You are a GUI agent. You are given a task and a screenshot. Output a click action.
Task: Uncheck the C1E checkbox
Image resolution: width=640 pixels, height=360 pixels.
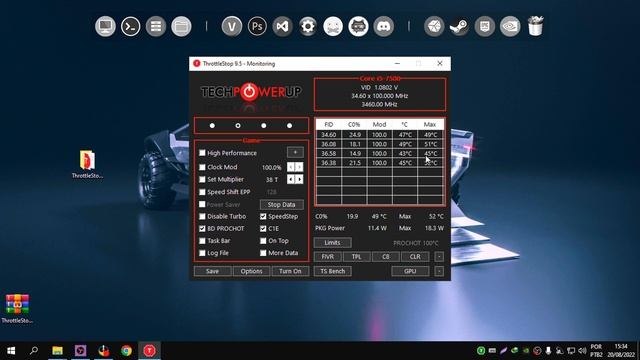(263, 229)
